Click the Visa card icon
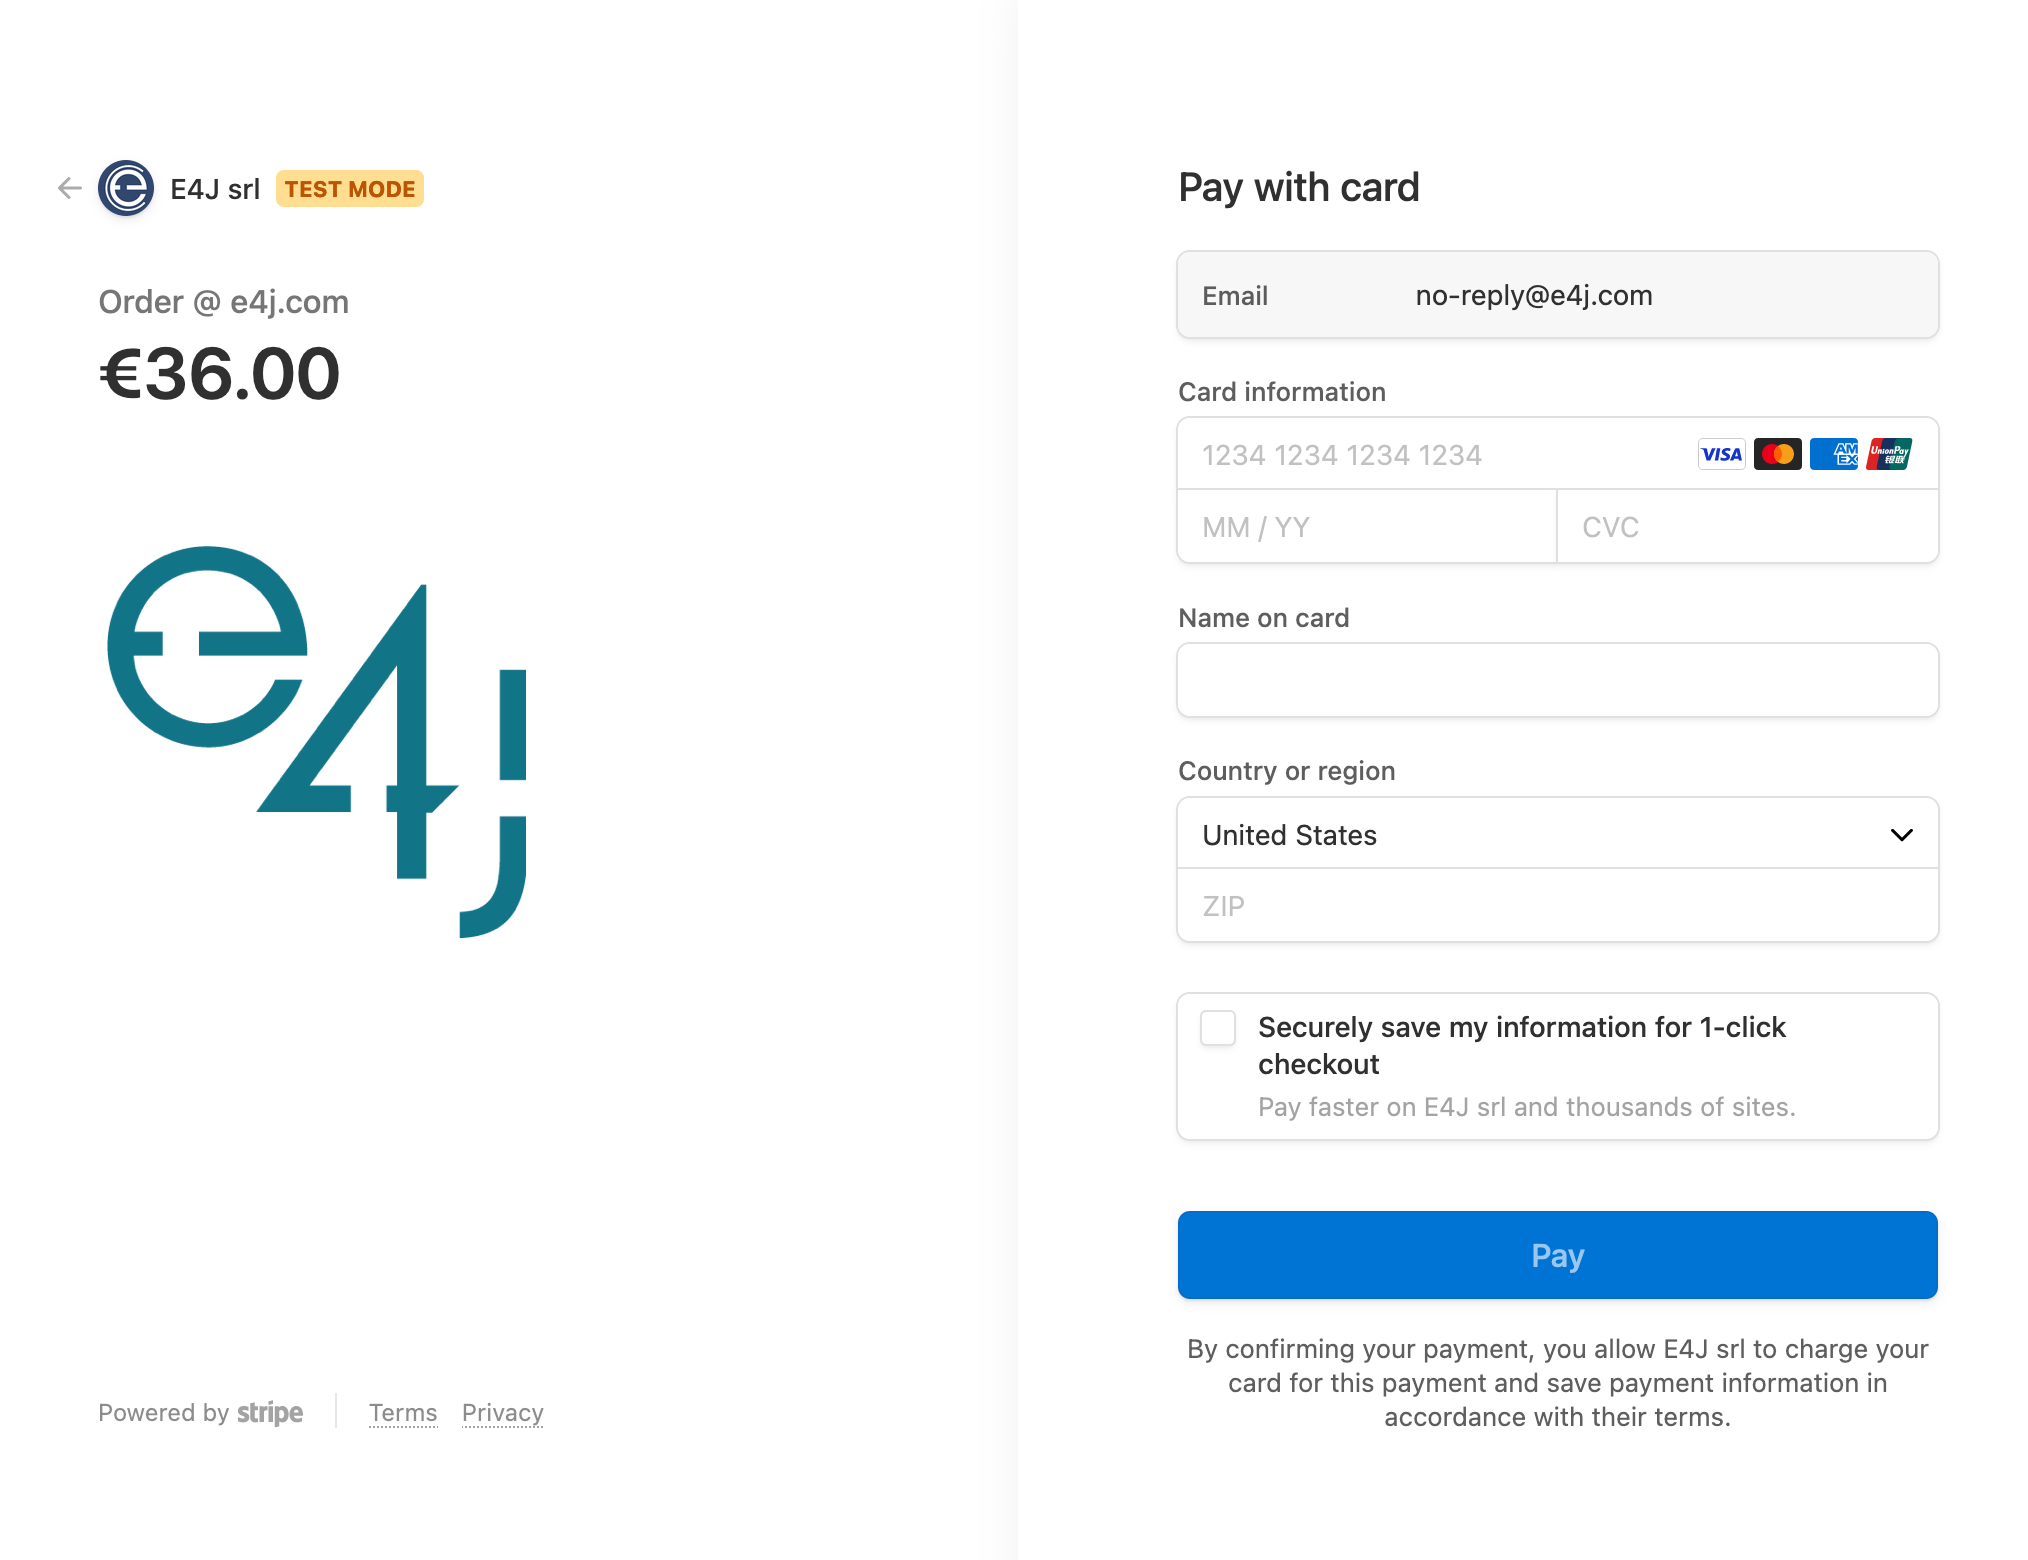Screen dimensions: 2028x1560 pos(1721,454)
